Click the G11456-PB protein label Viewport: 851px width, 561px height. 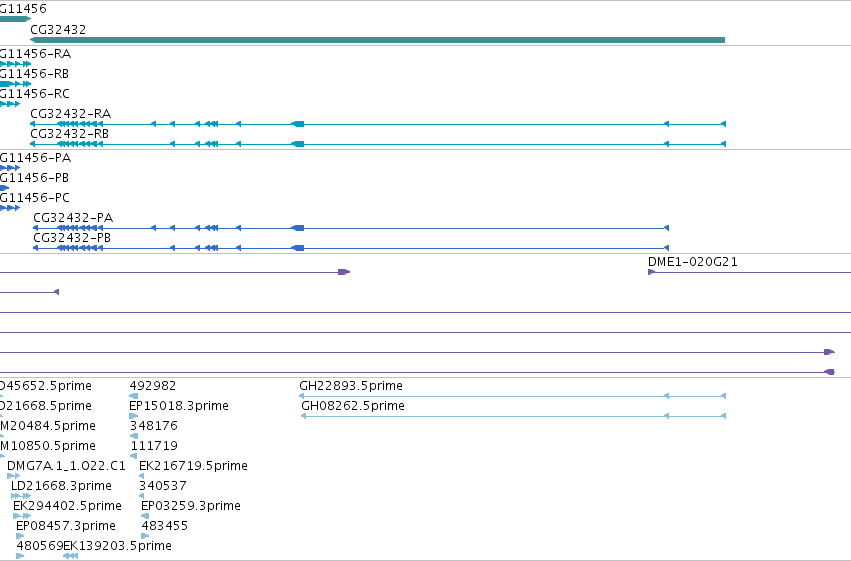pyautogui.click(x=34, y=178)
